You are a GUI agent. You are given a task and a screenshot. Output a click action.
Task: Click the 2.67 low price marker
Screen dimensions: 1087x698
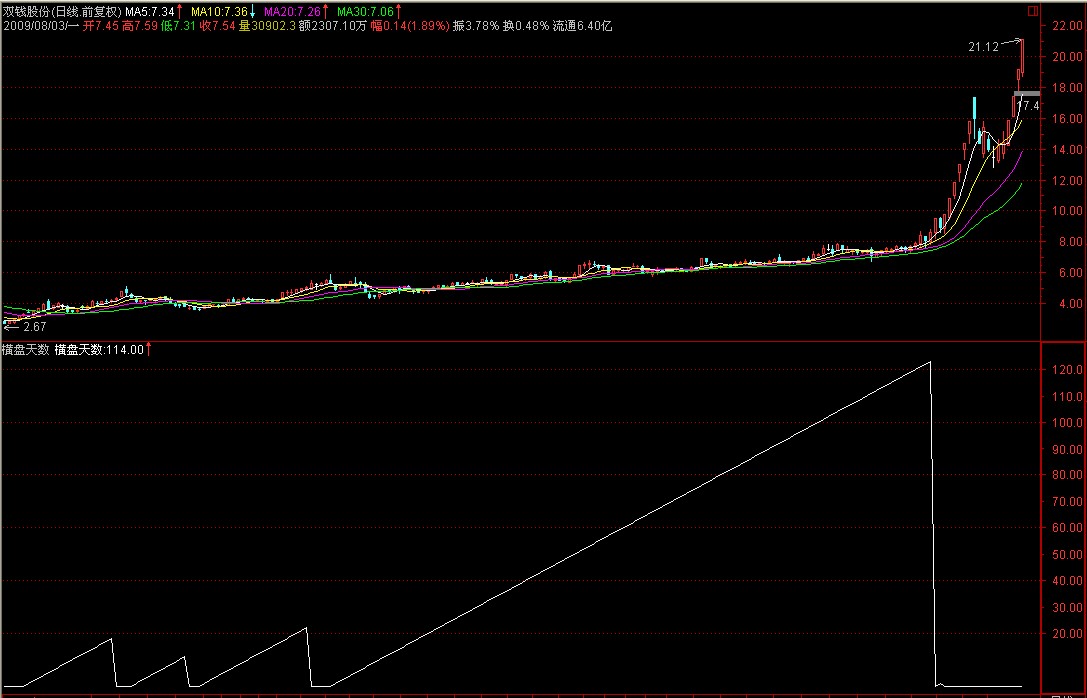point(35,326)
